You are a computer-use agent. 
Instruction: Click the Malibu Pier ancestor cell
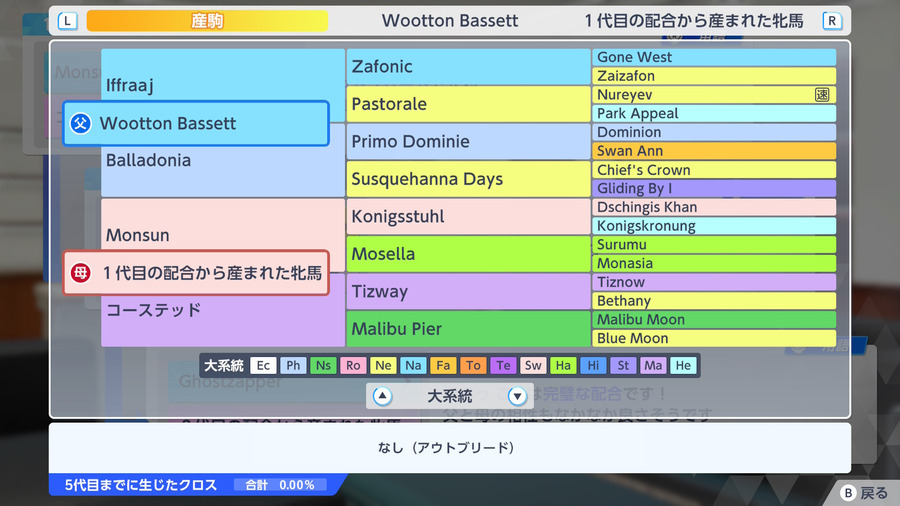click(468, 329)
